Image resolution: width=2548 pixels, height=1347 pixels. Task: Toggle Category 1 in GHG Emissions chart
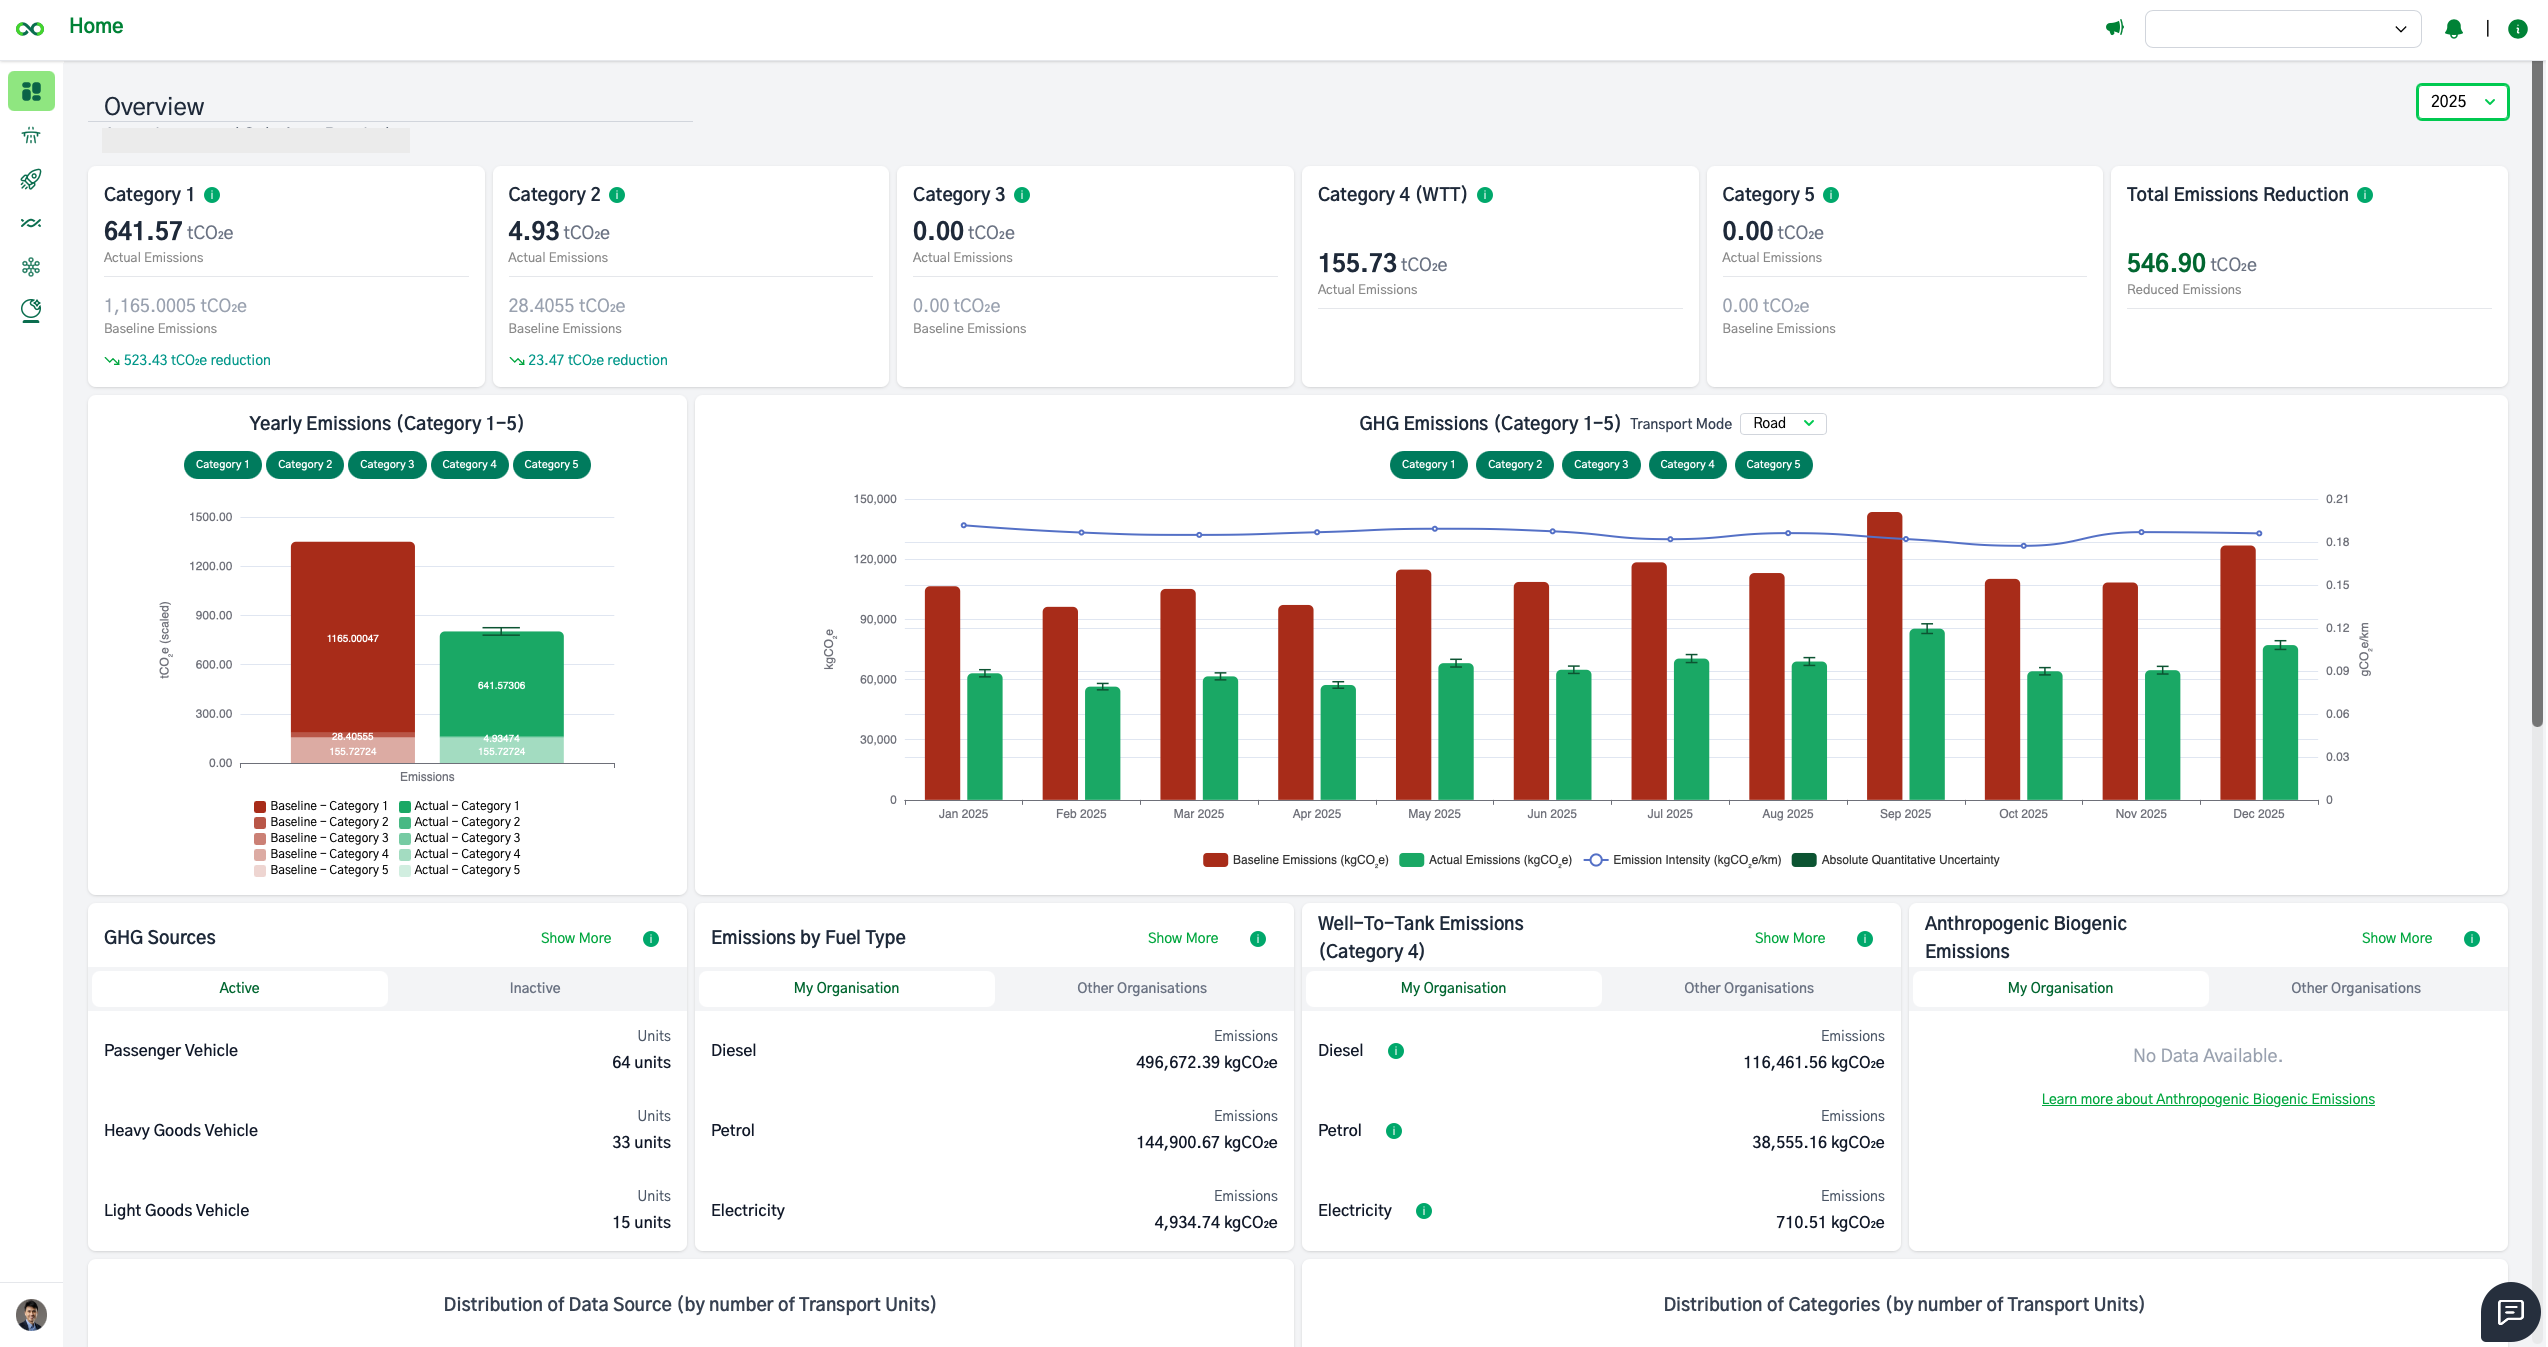tap(1428, 465)
